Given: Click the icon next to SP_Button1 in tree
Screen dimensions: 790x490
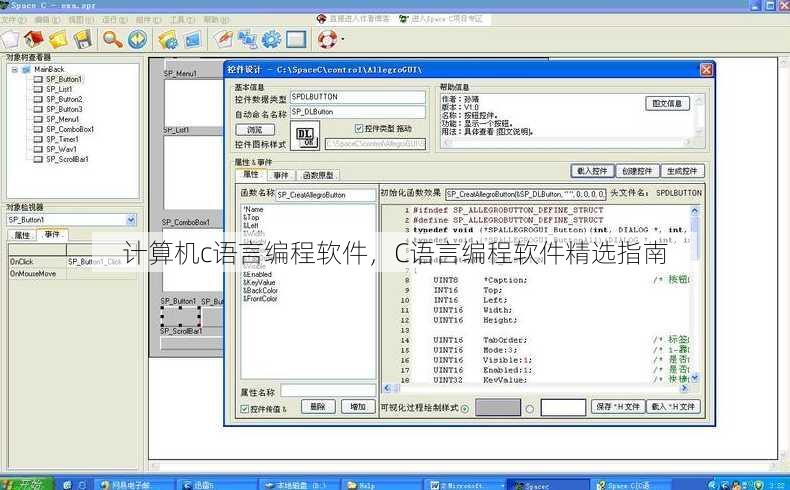Looking at the screenshot, I should pos(38,80).
